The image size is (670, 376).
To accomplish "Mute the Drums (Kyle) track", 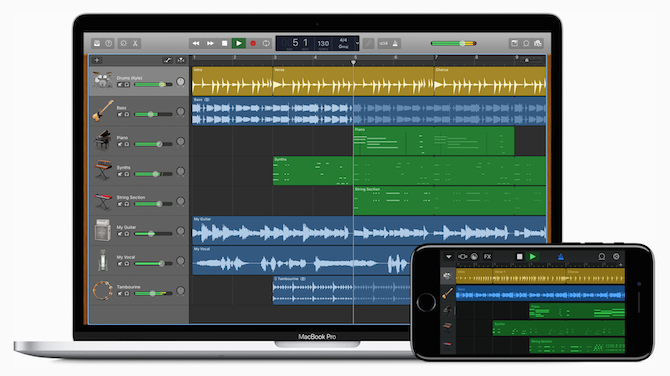I will [120, 85].
